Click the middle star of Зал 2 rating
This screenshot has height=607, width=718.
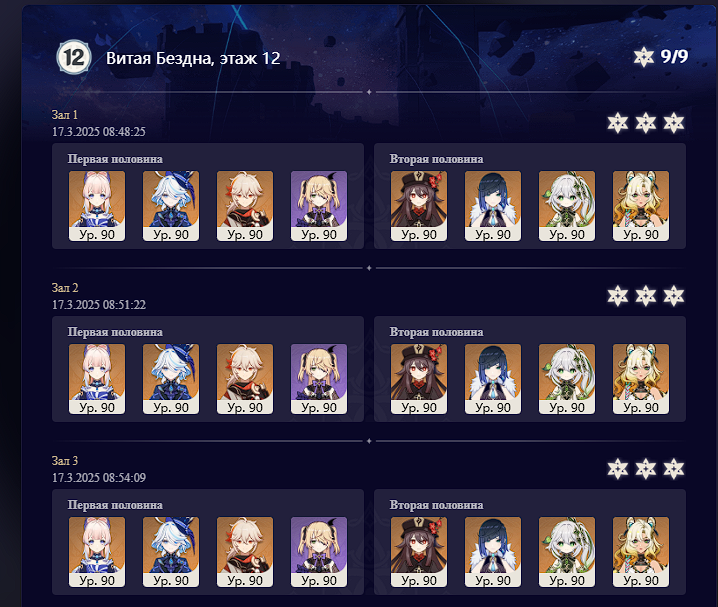646,296
